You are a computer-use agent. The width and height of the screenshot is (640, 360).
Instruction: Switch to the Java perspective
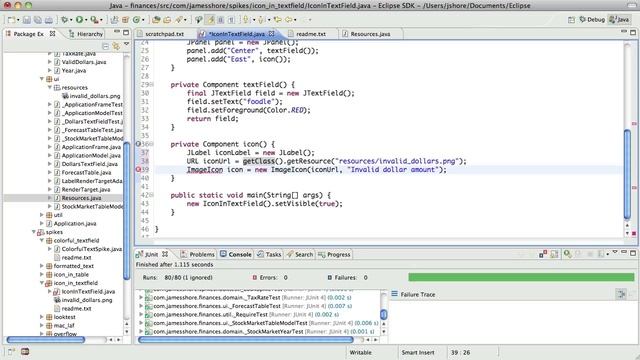pyautogui.click(x=620, y=20)
